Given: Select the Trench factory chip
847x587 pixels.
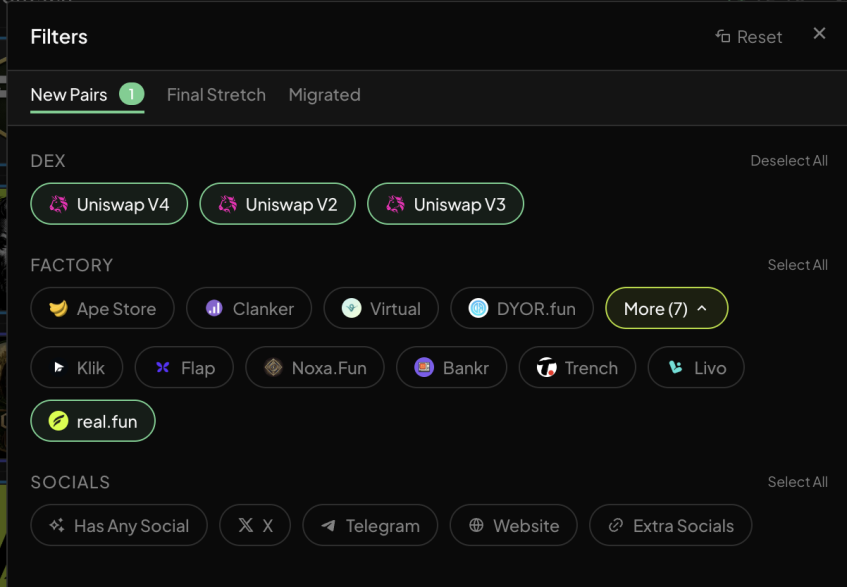Looking at the screenshot, I should pos(577,368).
